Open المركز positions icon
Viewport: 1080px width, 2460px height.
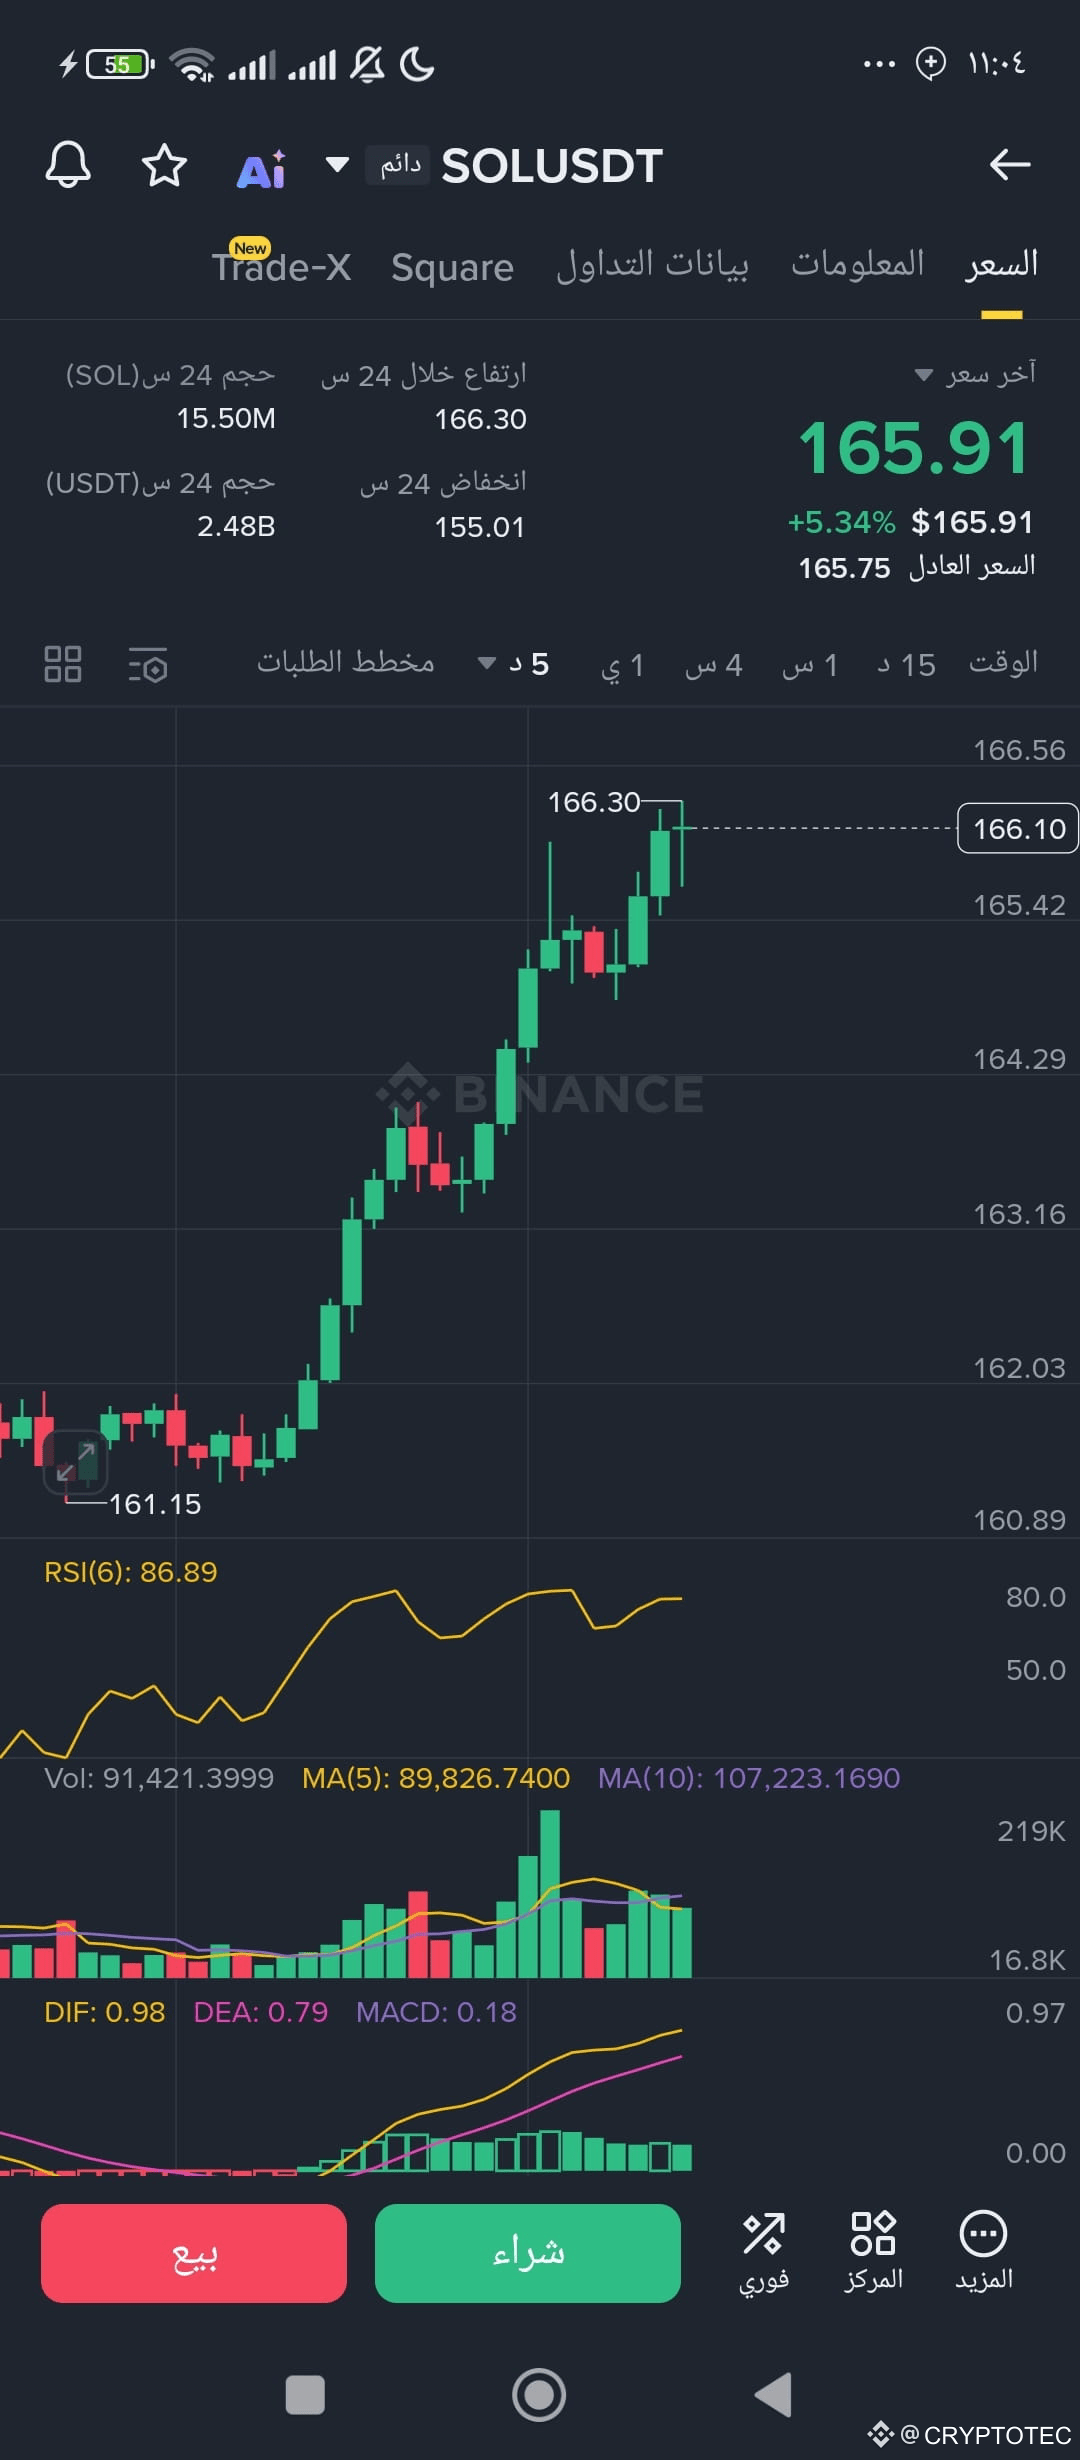point(873,2252)
